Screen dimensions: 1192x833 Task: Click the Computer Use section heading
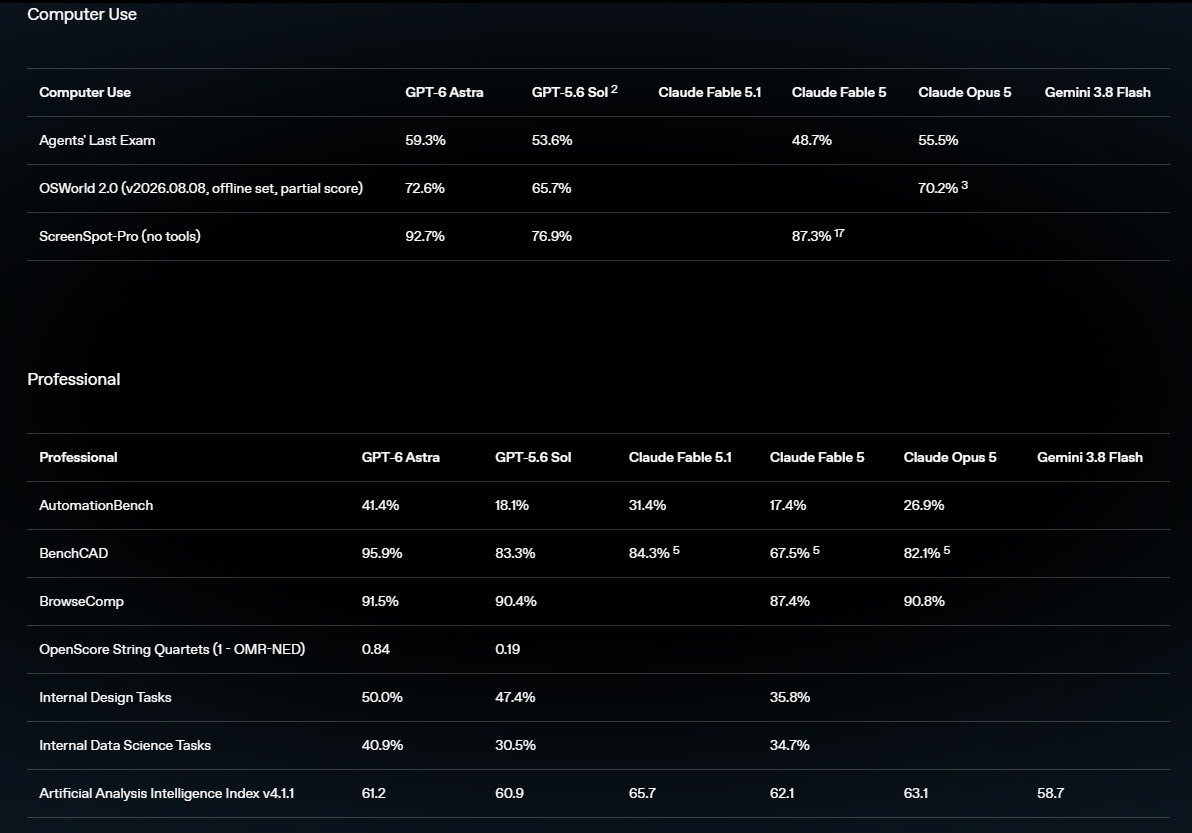82,14
